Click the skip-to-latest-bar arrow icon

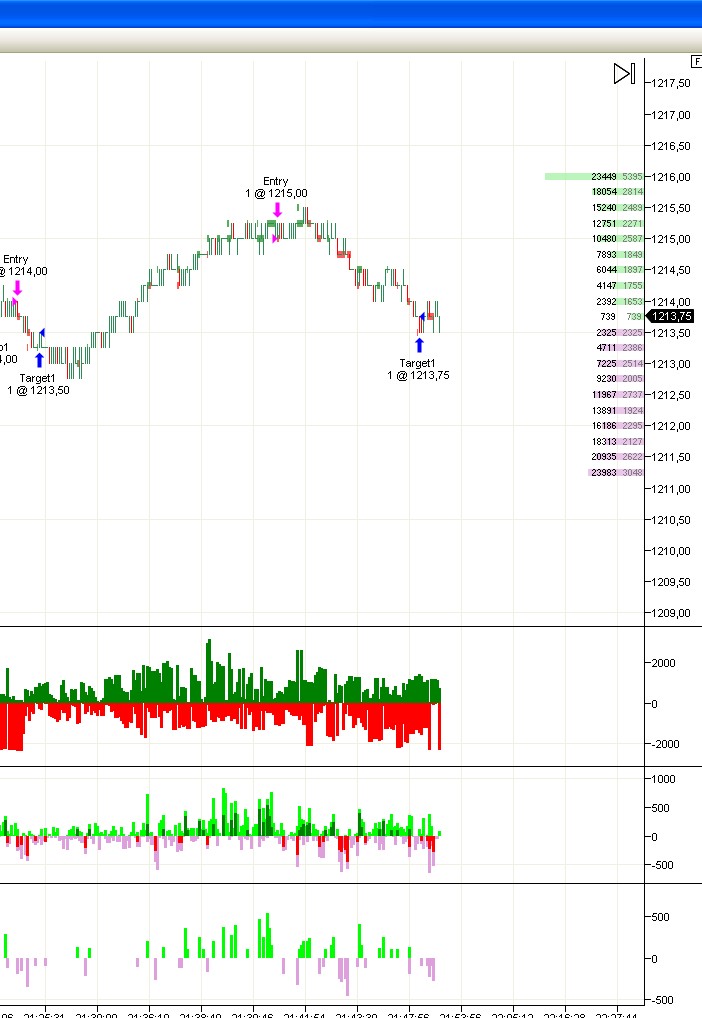pyautogui.click(x=624, y=73)
